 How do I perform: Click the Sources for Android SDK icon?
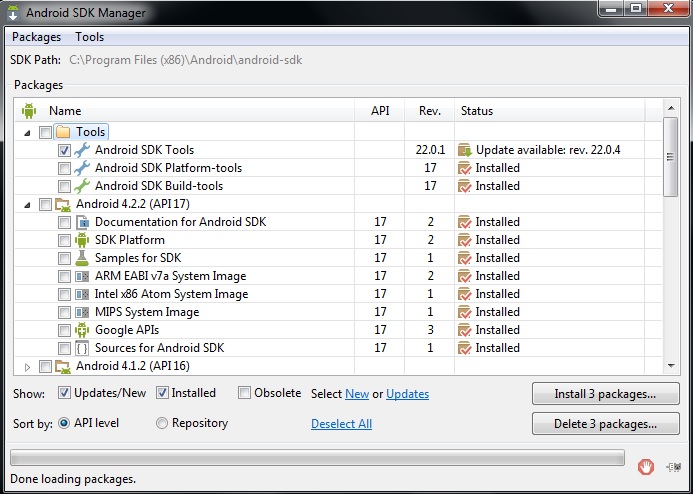coord(83,348)
